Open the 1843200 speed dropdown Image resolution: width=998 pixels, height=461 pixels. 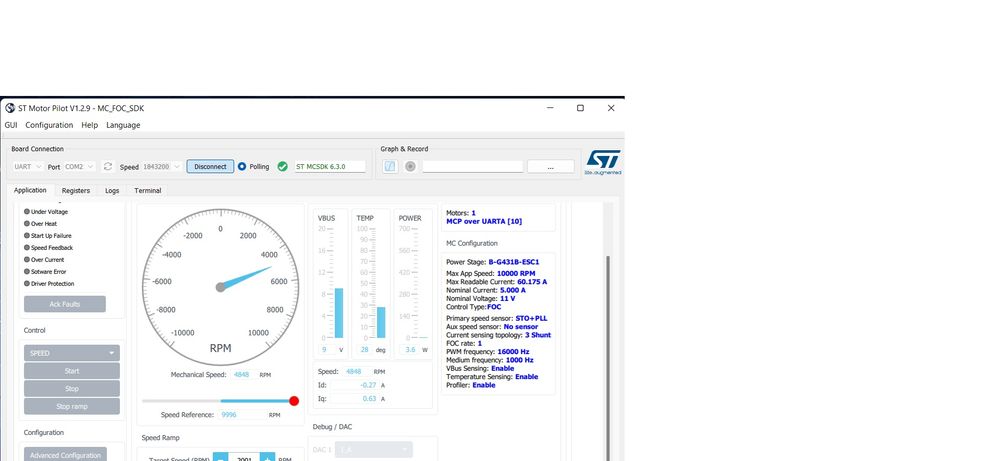click(x=161, y=166)
